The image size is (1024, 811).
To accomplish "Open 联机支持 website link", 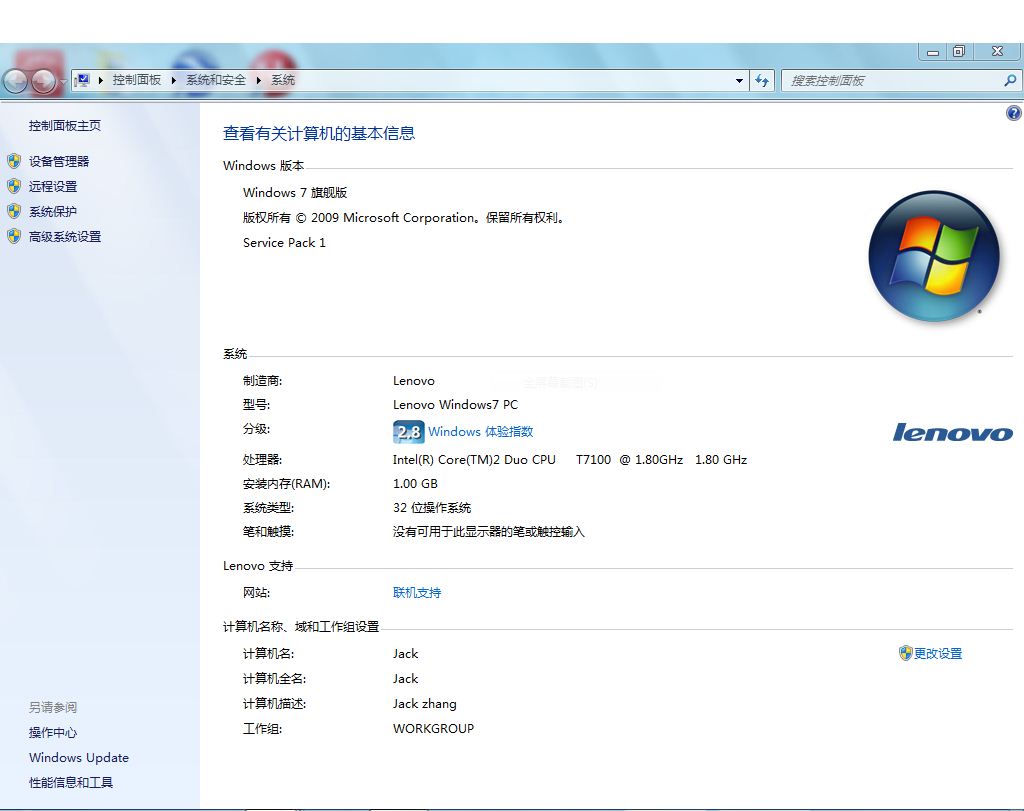I will (417, 592).
